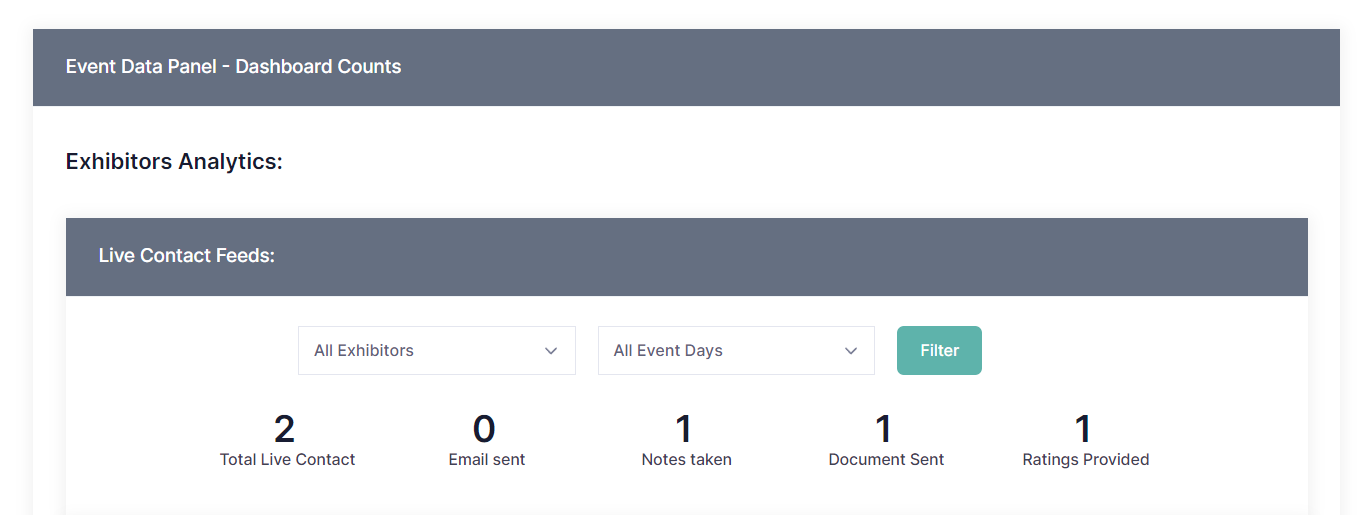Select the Notes taken label

(x=687, y=460)
